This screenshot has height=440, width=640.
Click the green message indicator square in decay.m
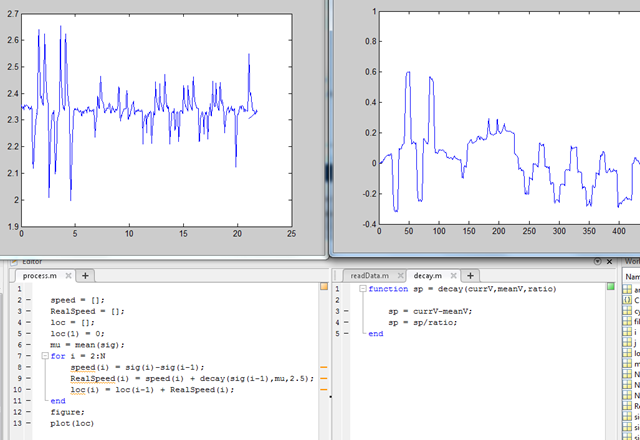(611, 287)
